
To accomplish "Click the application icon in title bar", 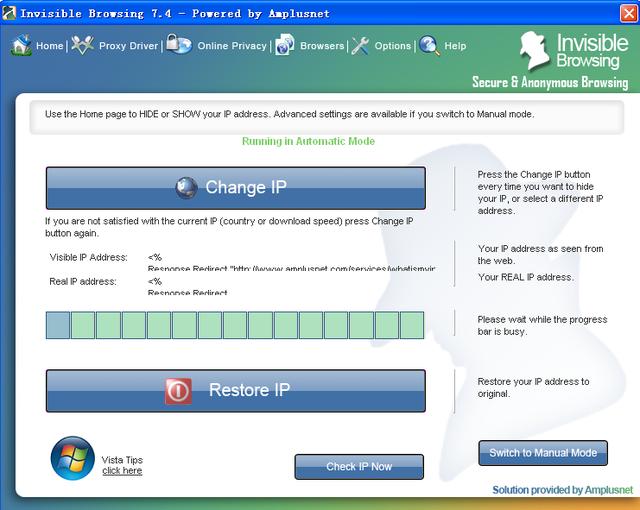I will point(9,13).
